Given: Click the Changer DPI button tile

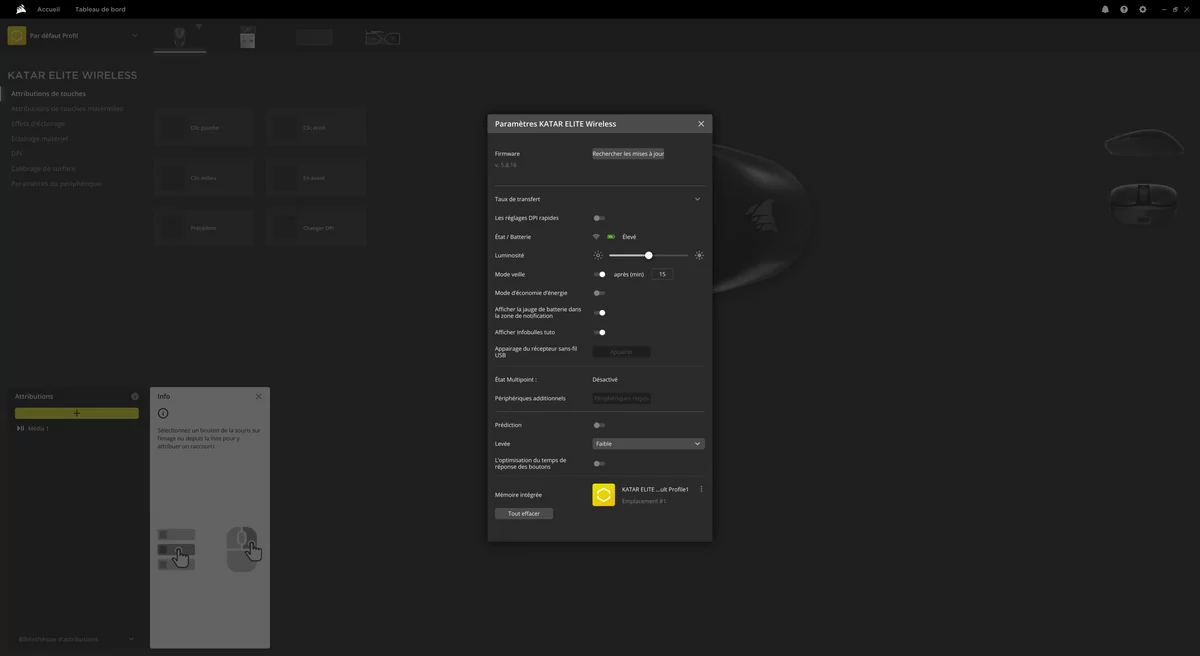Looking at the screenshot, I should pos(316,228).
